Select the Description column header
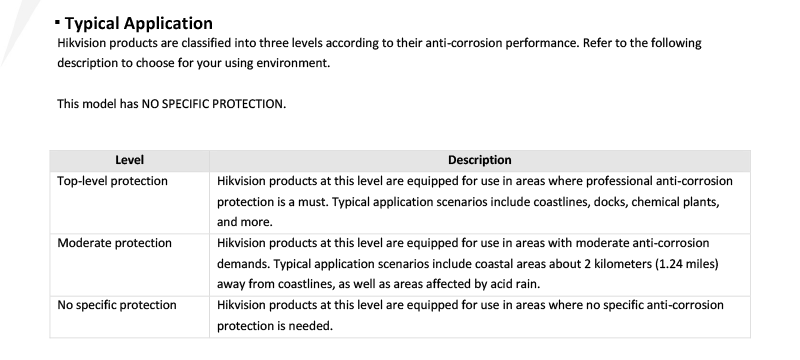 [480, 160]
